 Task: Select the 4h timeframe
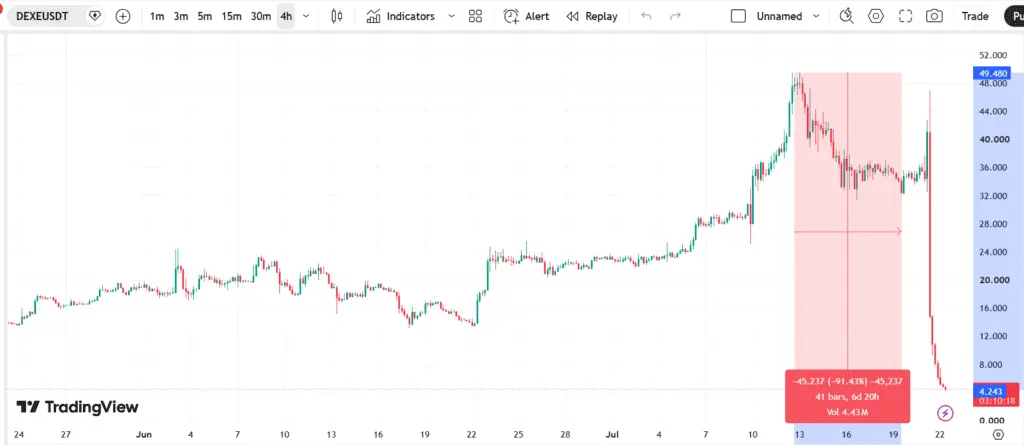tap(286, 16)
